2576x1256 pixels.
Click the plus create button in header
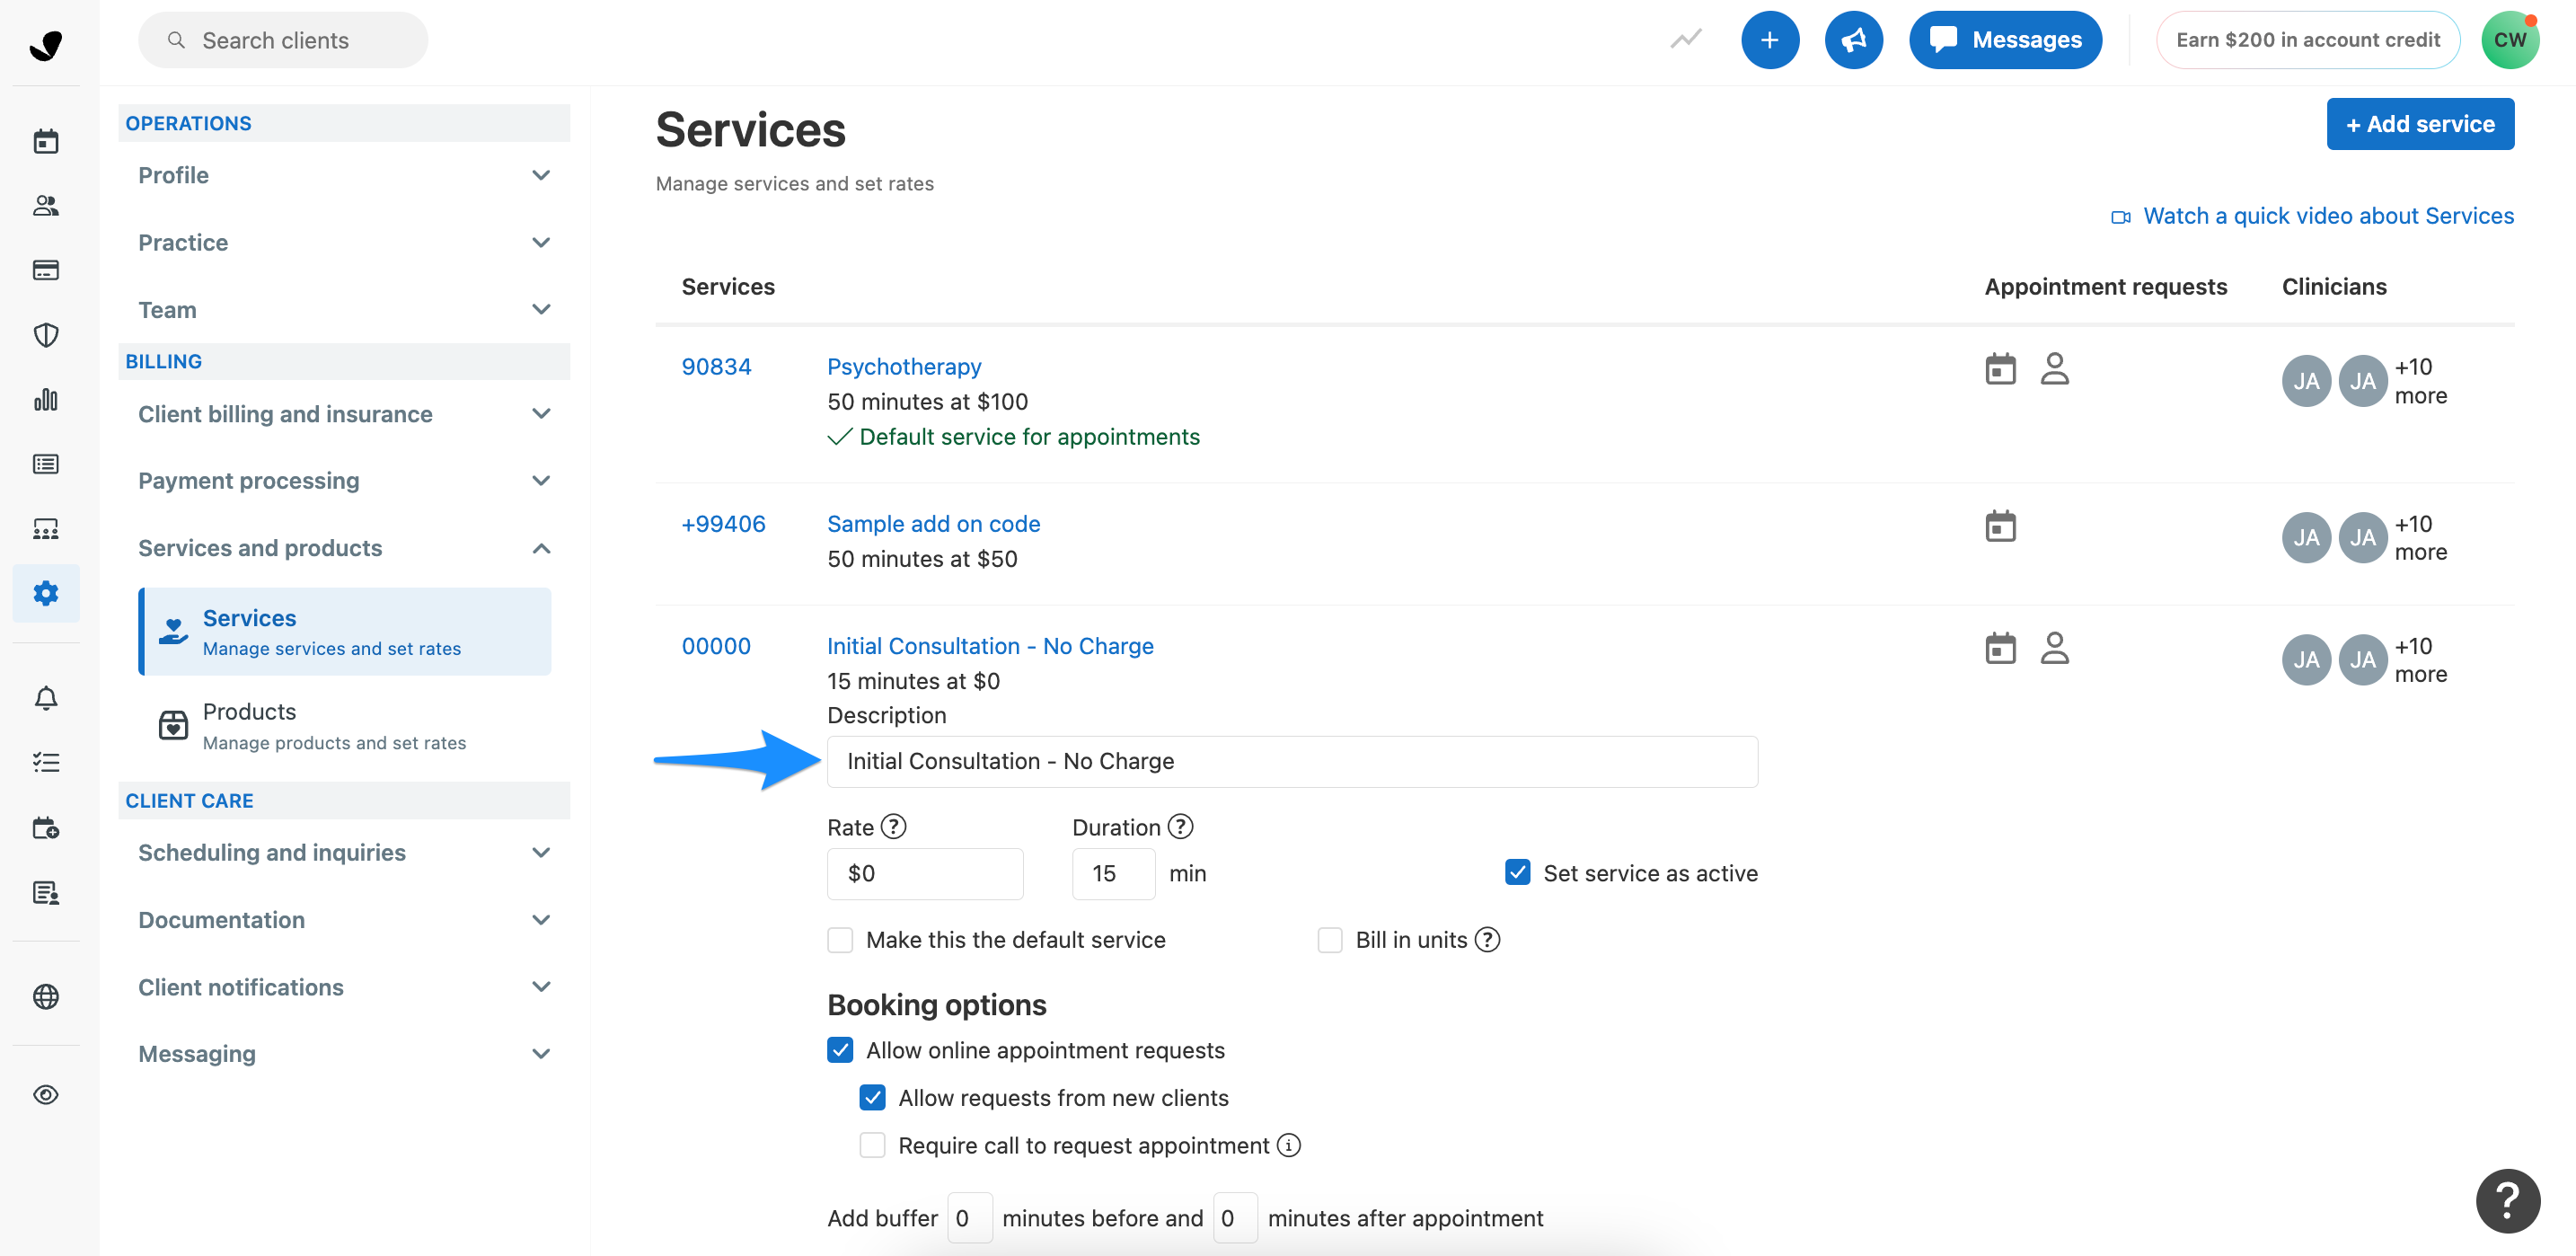1769,40
